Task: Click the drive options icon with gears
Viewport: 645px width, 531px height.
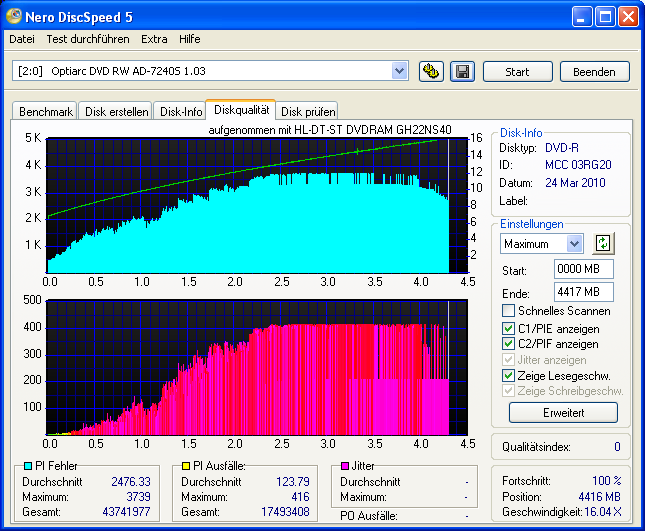Action: coord(431,72)
